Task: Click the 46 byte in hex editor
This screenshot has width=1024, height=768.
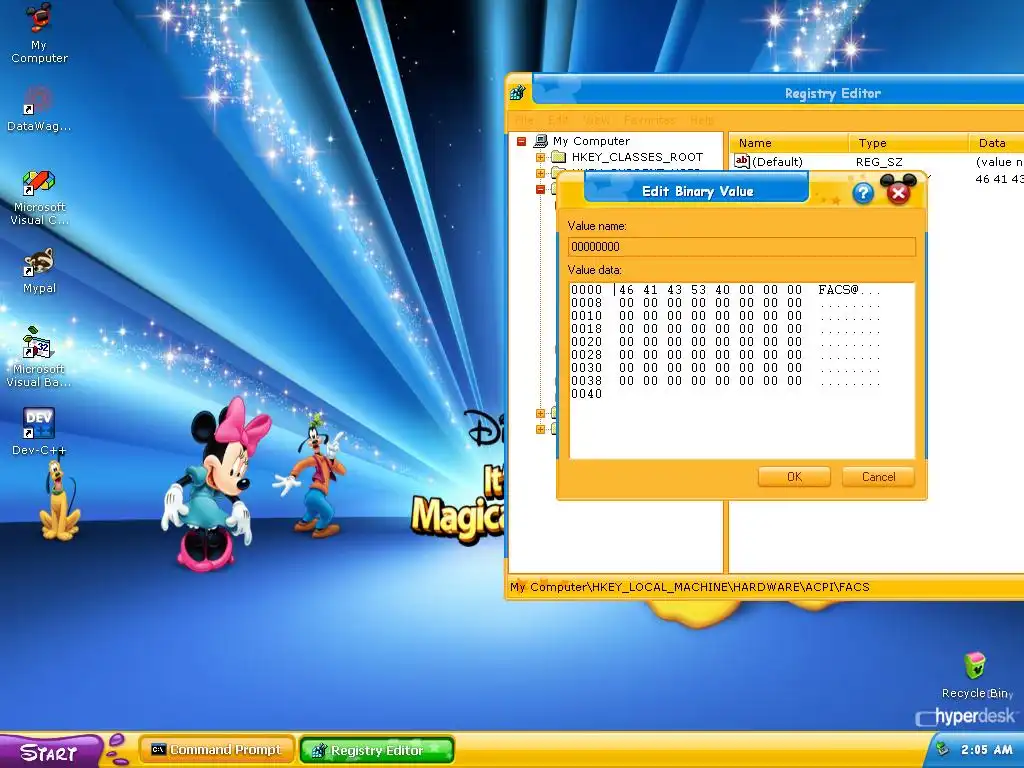Action: [626, 290]
